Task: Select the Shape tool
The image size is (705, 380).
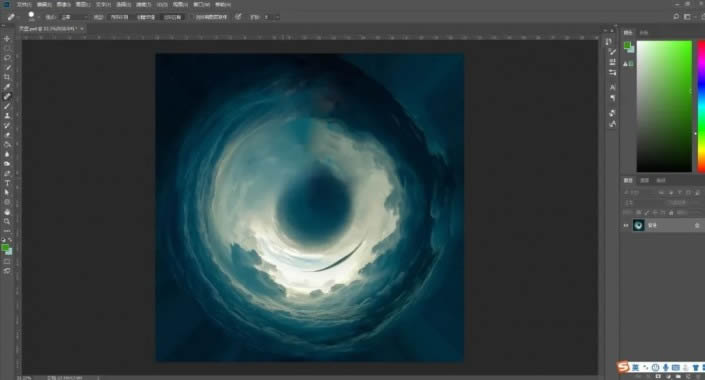Action: coord(7,202)
